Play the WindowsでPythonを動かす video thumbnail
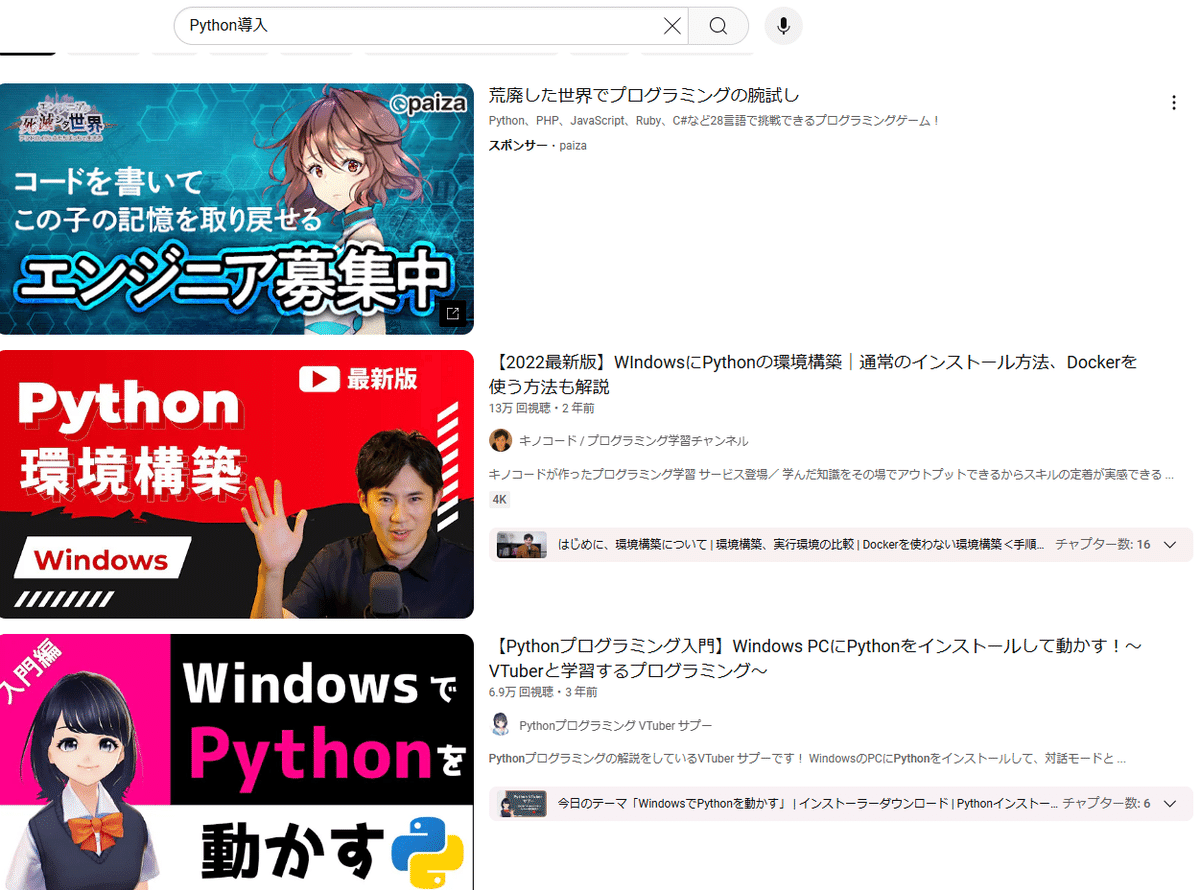This screenshot has height=890, width=1200. coord(237,762)
